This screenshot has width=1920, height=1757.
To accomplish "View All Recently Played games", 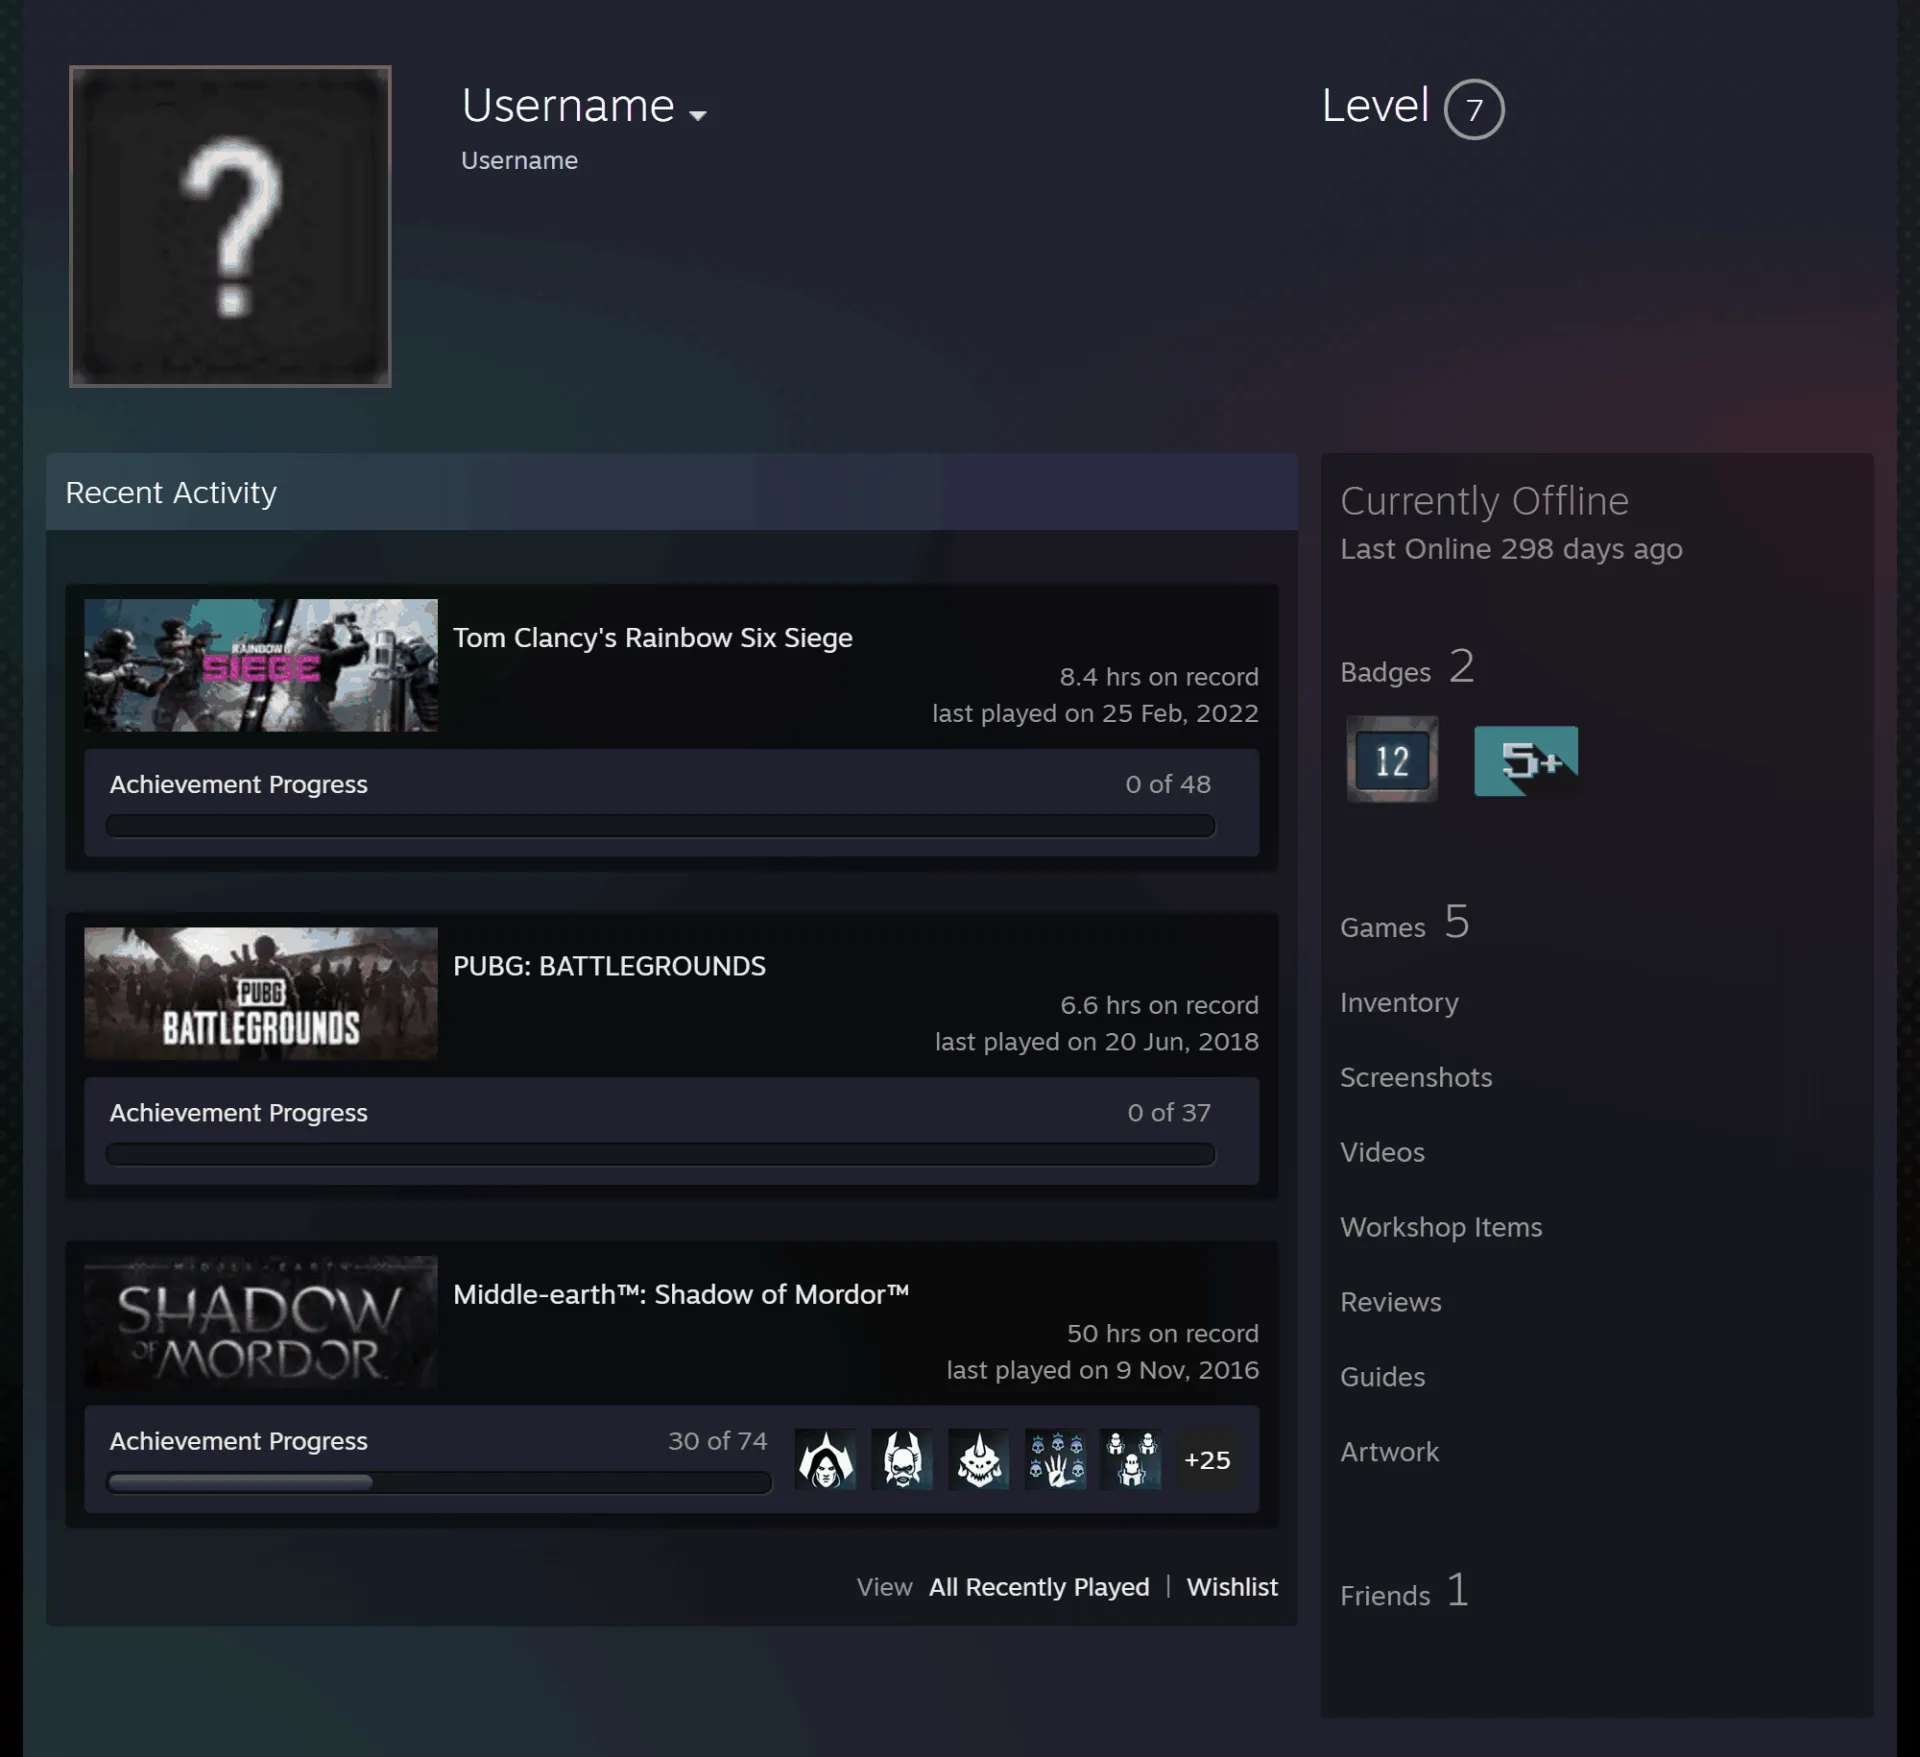I will [x=1039, y=1587].
